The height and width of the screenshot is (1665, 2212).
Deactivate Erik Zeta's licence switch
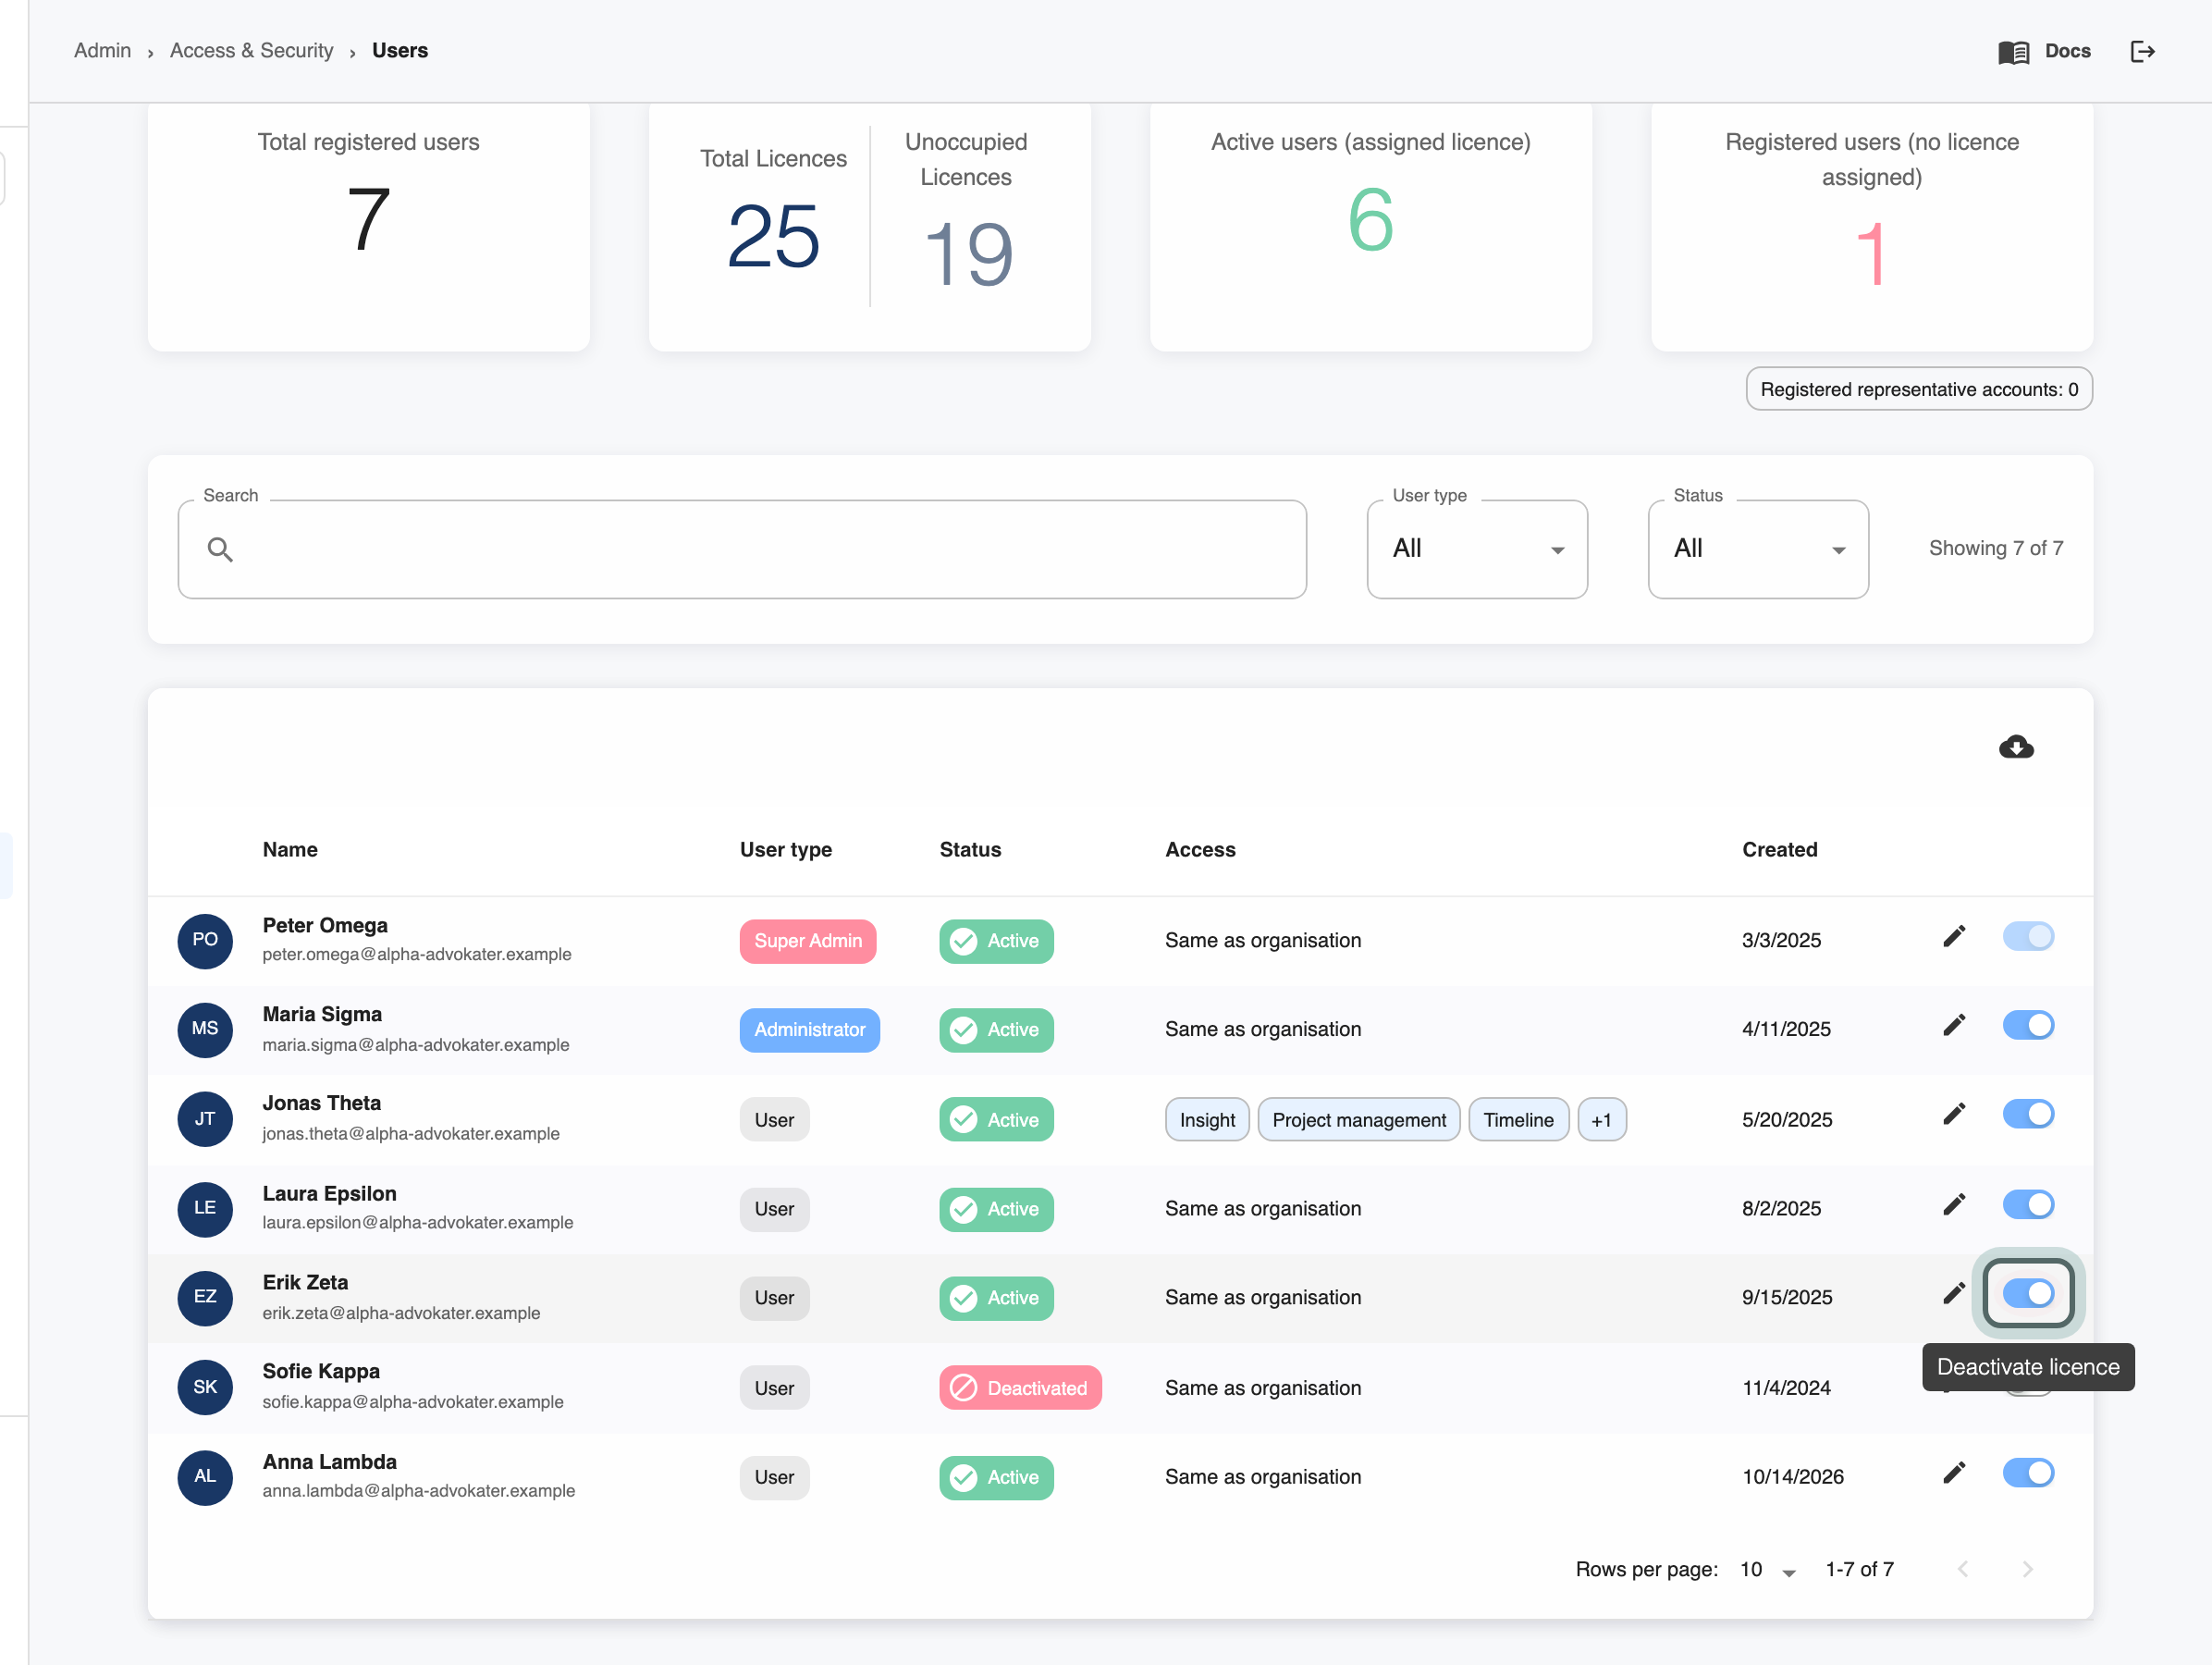click(x=2028, y=1293)
